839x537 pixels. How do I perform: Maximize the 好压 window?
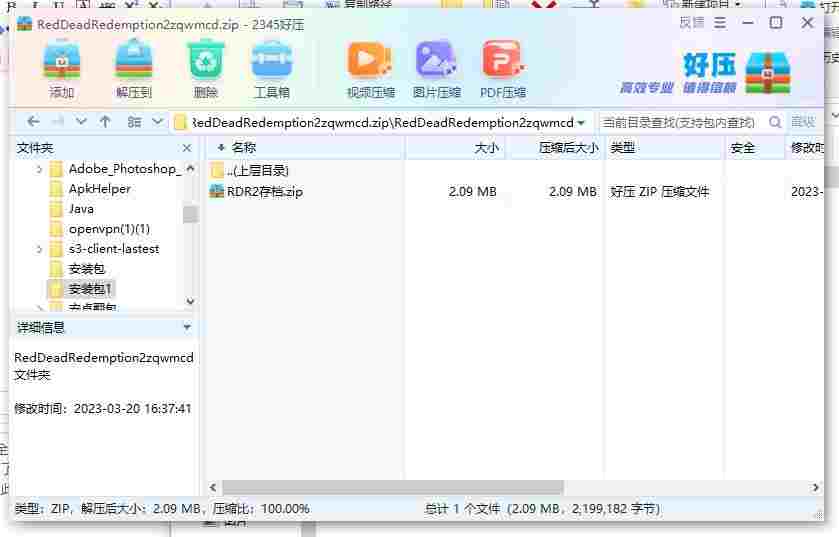pos(776,22)
